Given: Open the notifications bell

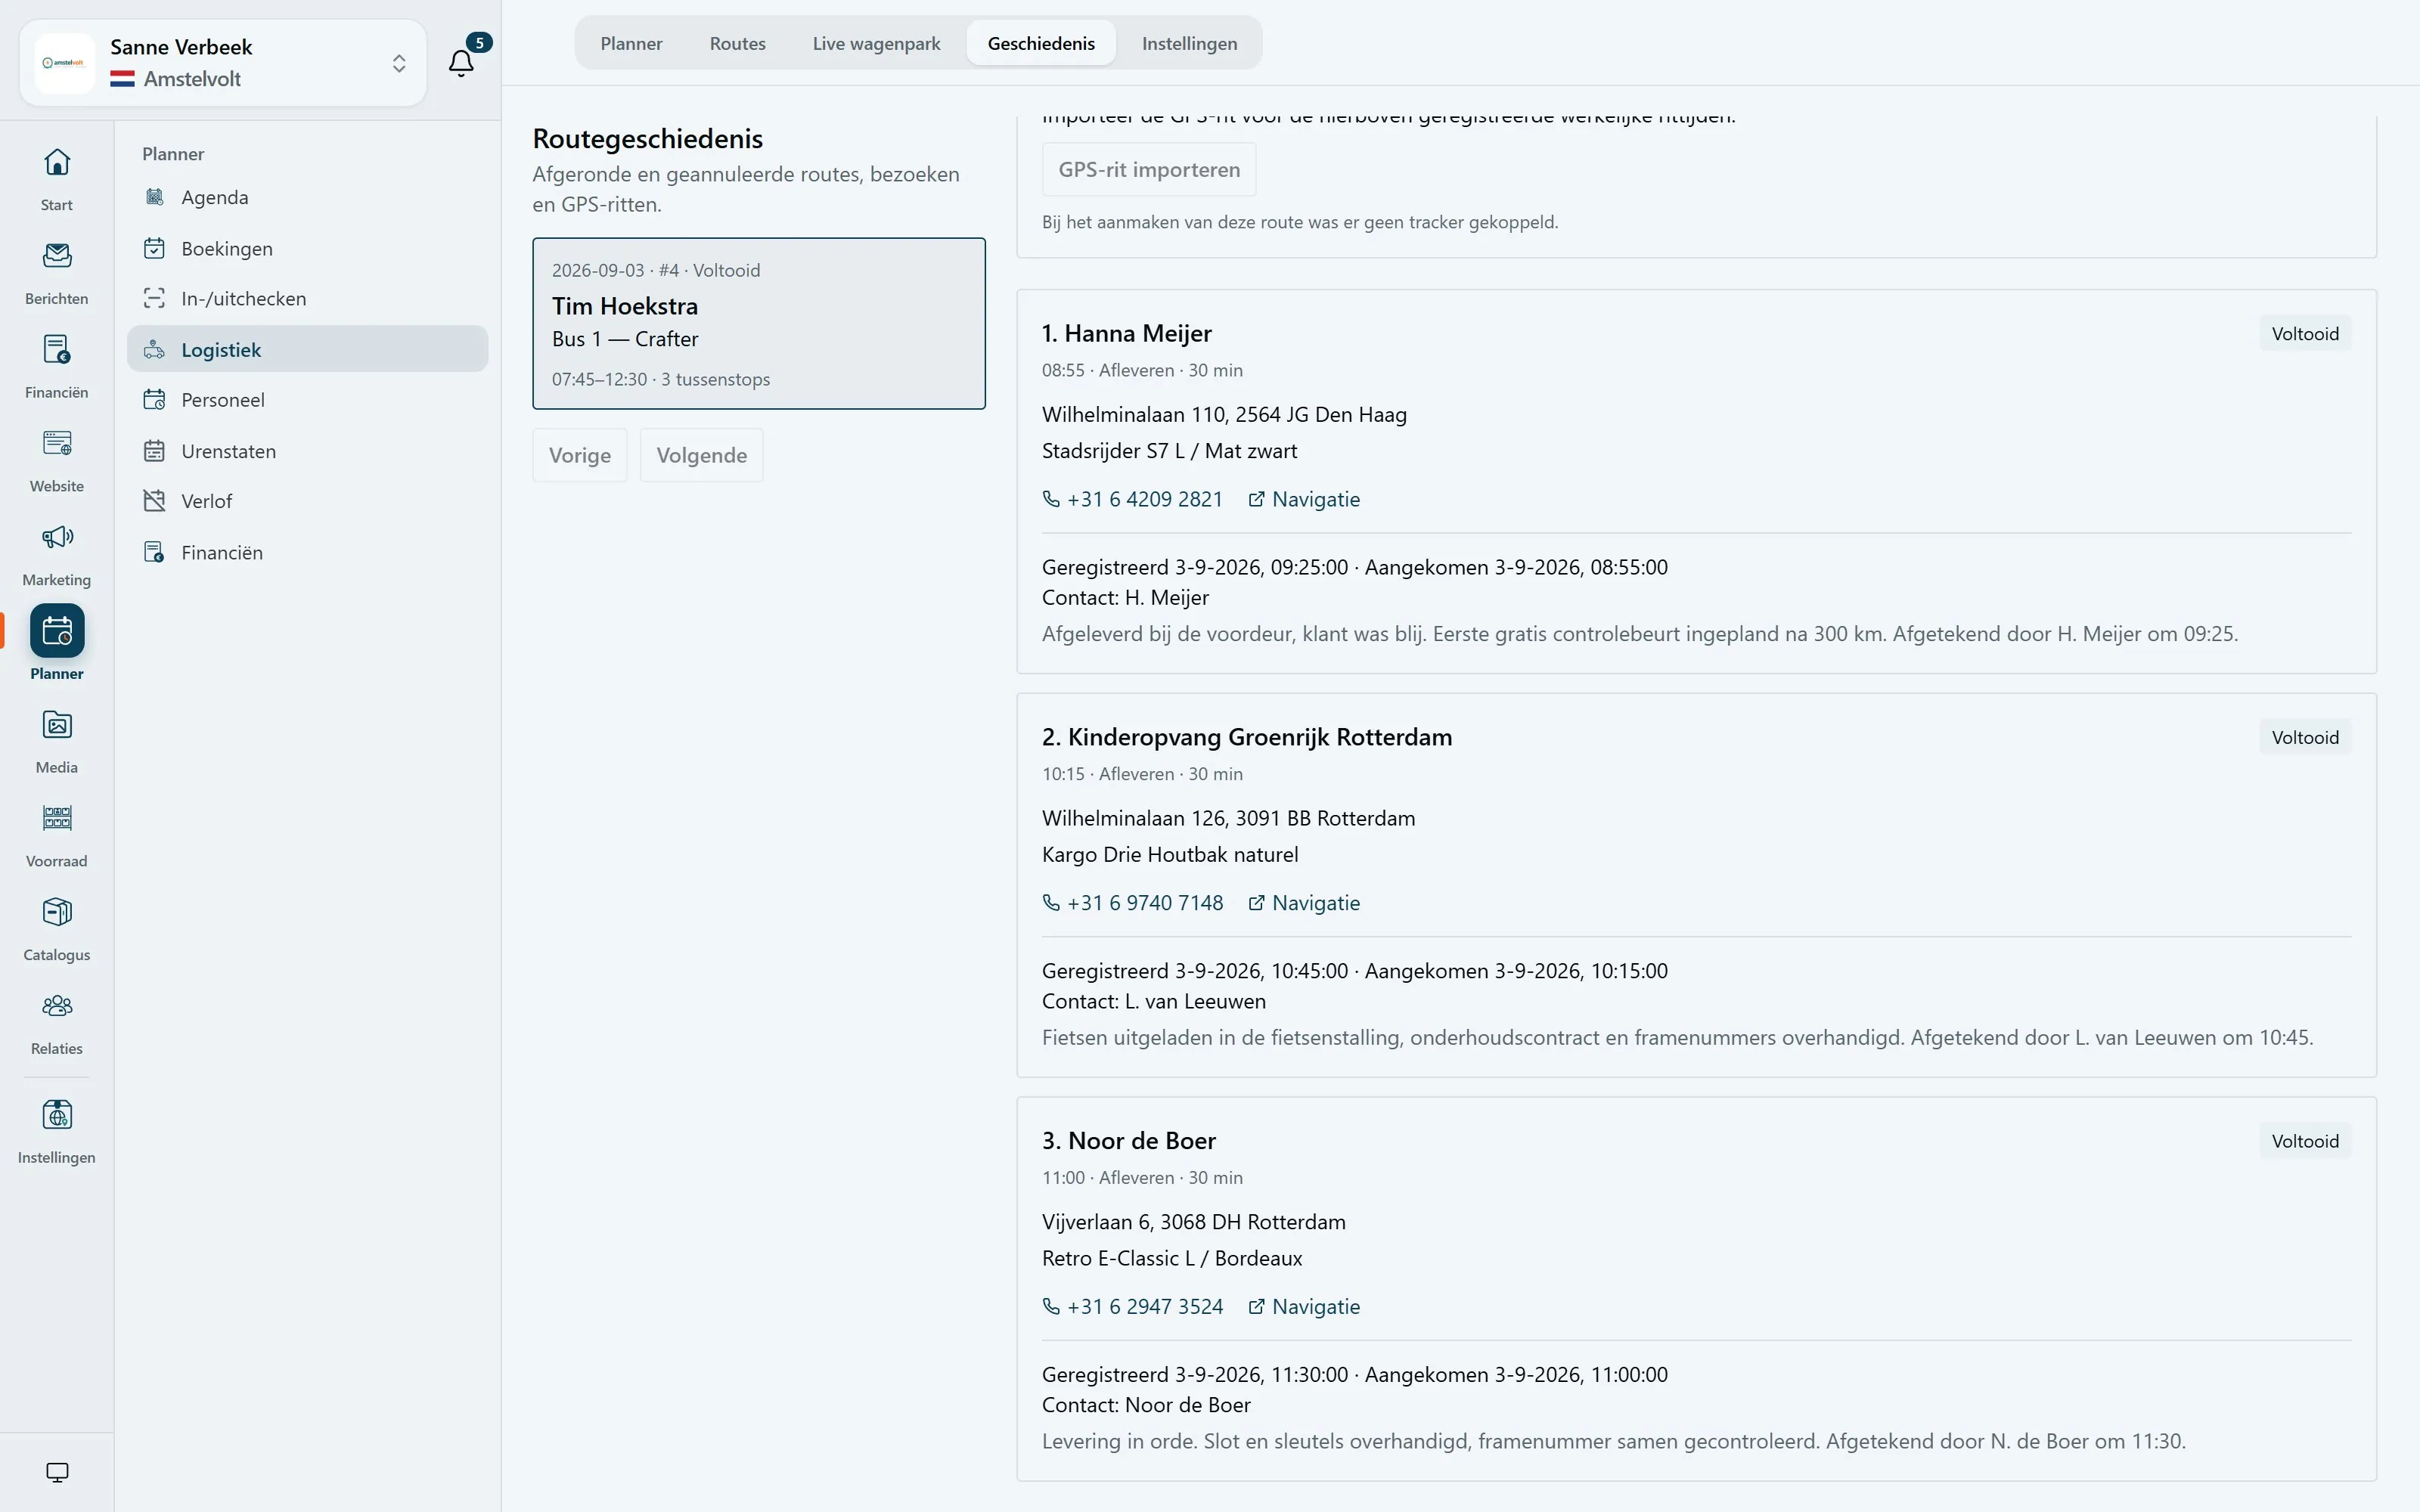Looking at the screenshot, I should point(461,63).
